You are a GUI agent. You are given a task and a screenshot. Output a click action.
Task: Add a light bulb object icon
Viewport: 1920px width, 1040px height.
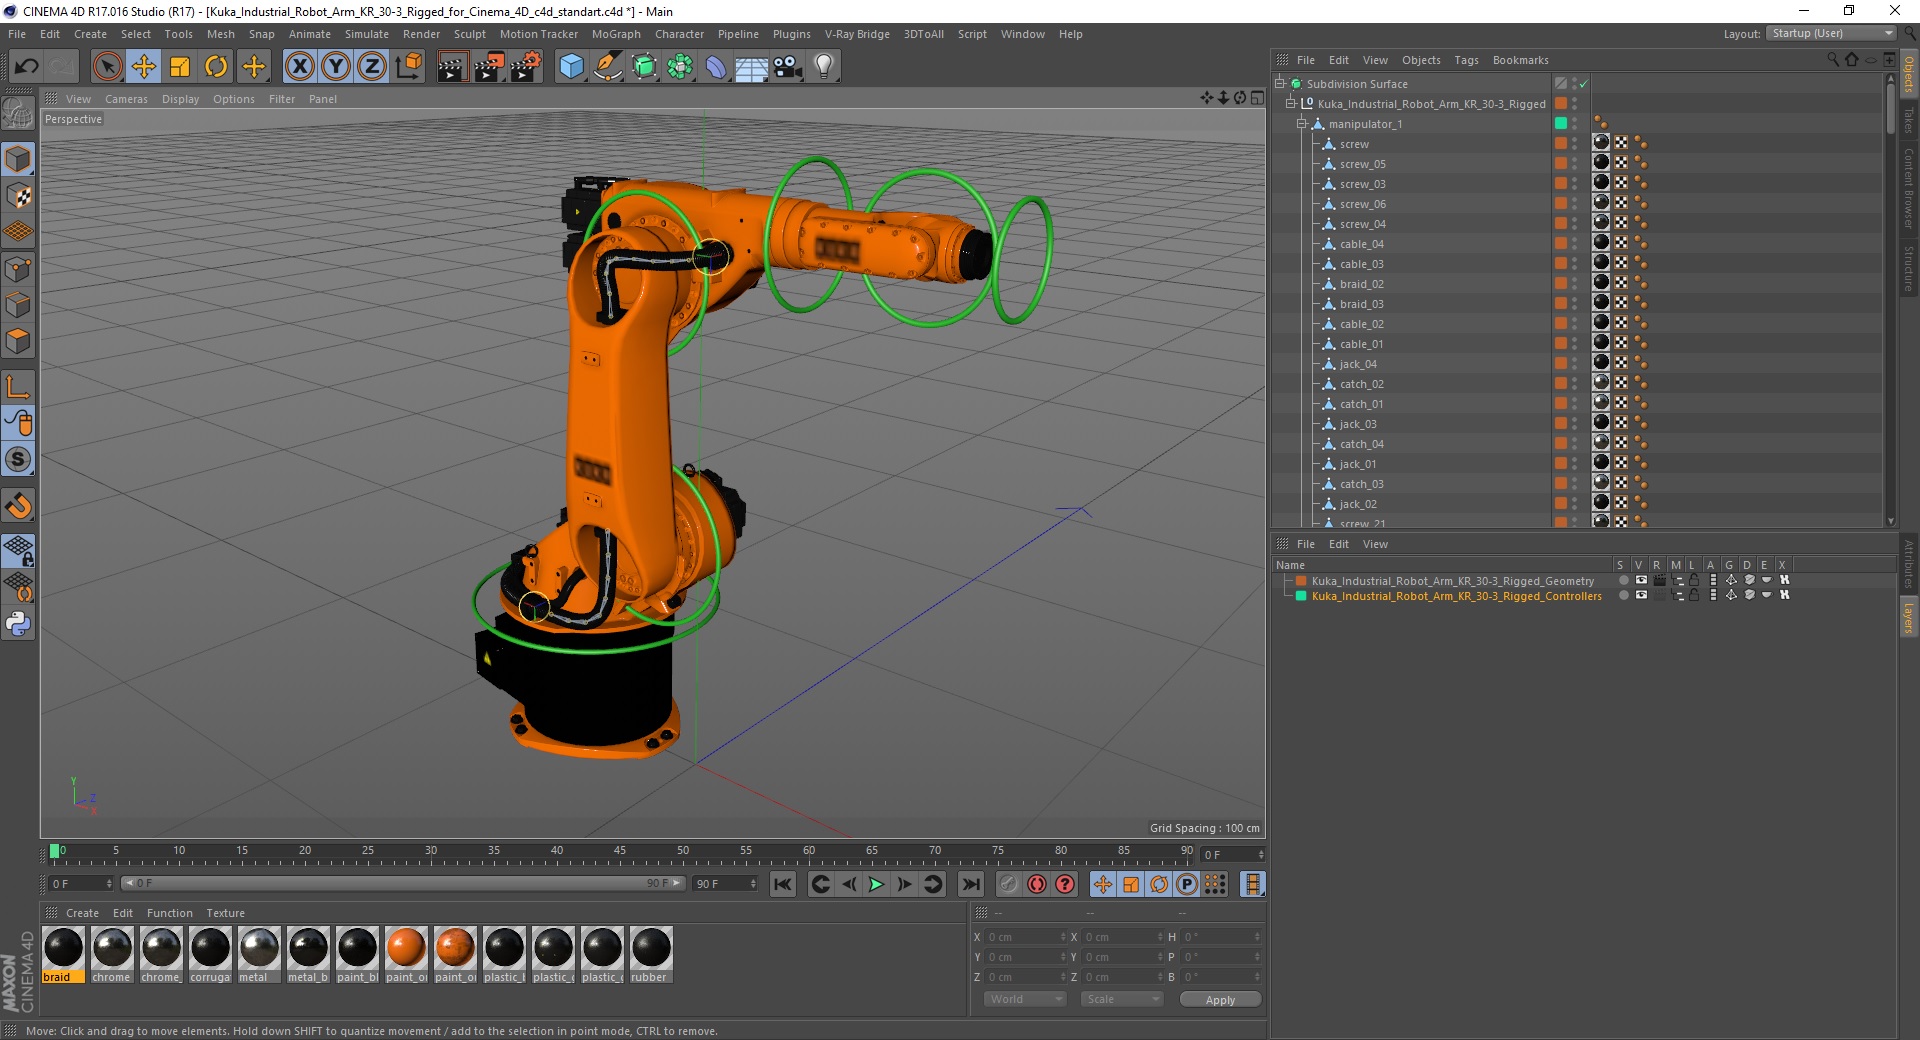[824, 67]
